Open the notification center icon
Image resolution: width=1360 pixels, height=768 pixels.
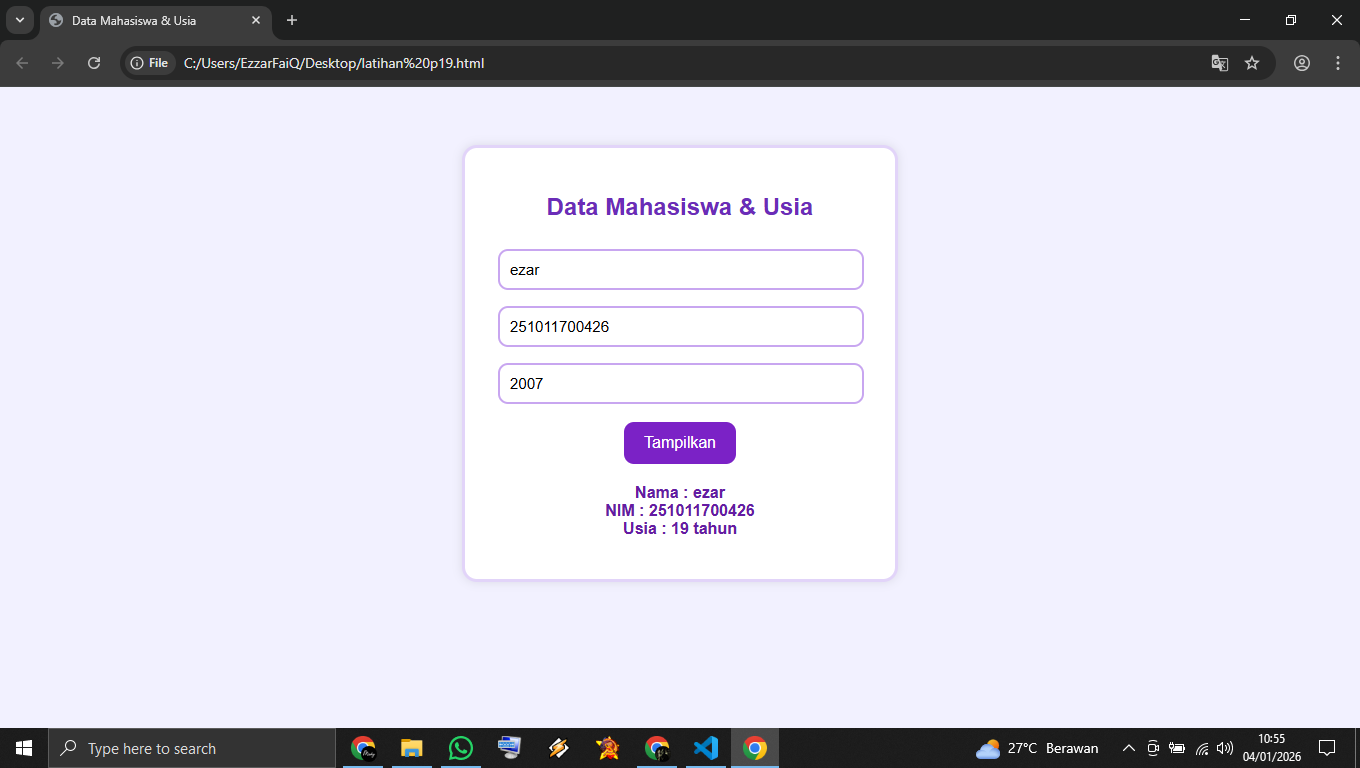click(x=1327, y=748)
